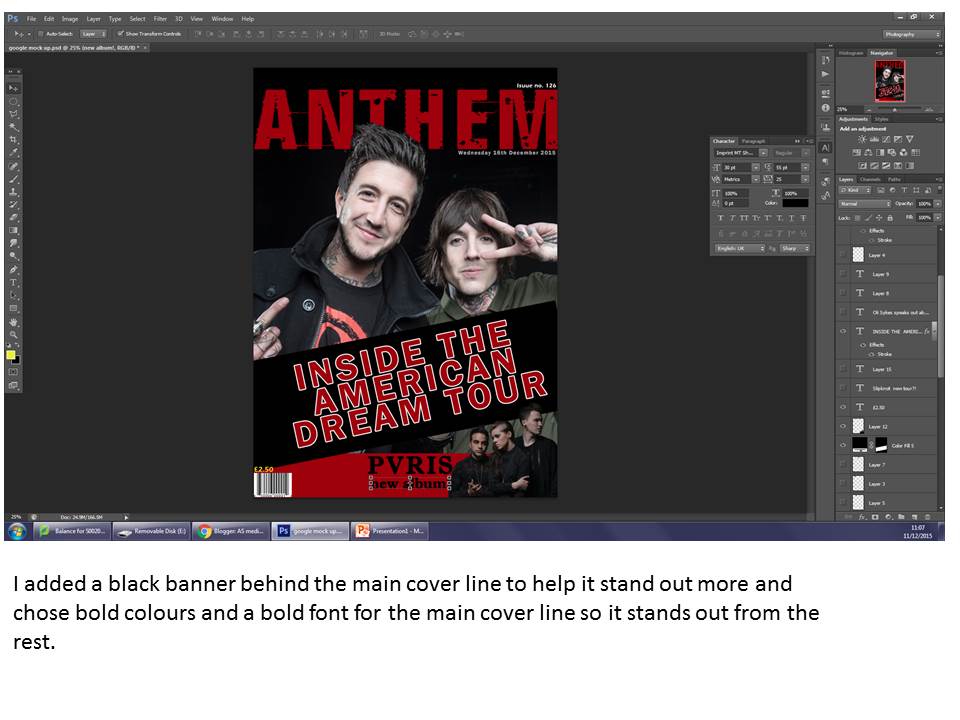Open PowerPoint Presentation1 in taskbar
This screenshot has height=720, width=960.
[x=389, y=531]
